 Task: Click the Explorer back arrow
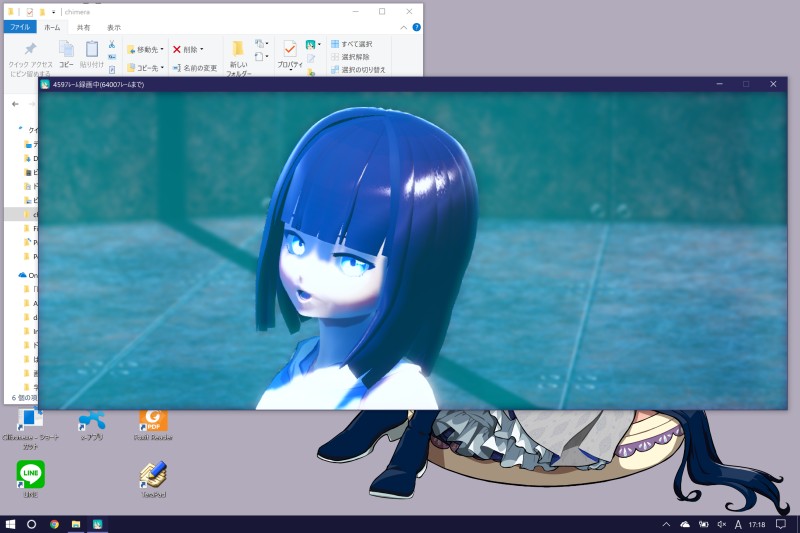[15, 104]
